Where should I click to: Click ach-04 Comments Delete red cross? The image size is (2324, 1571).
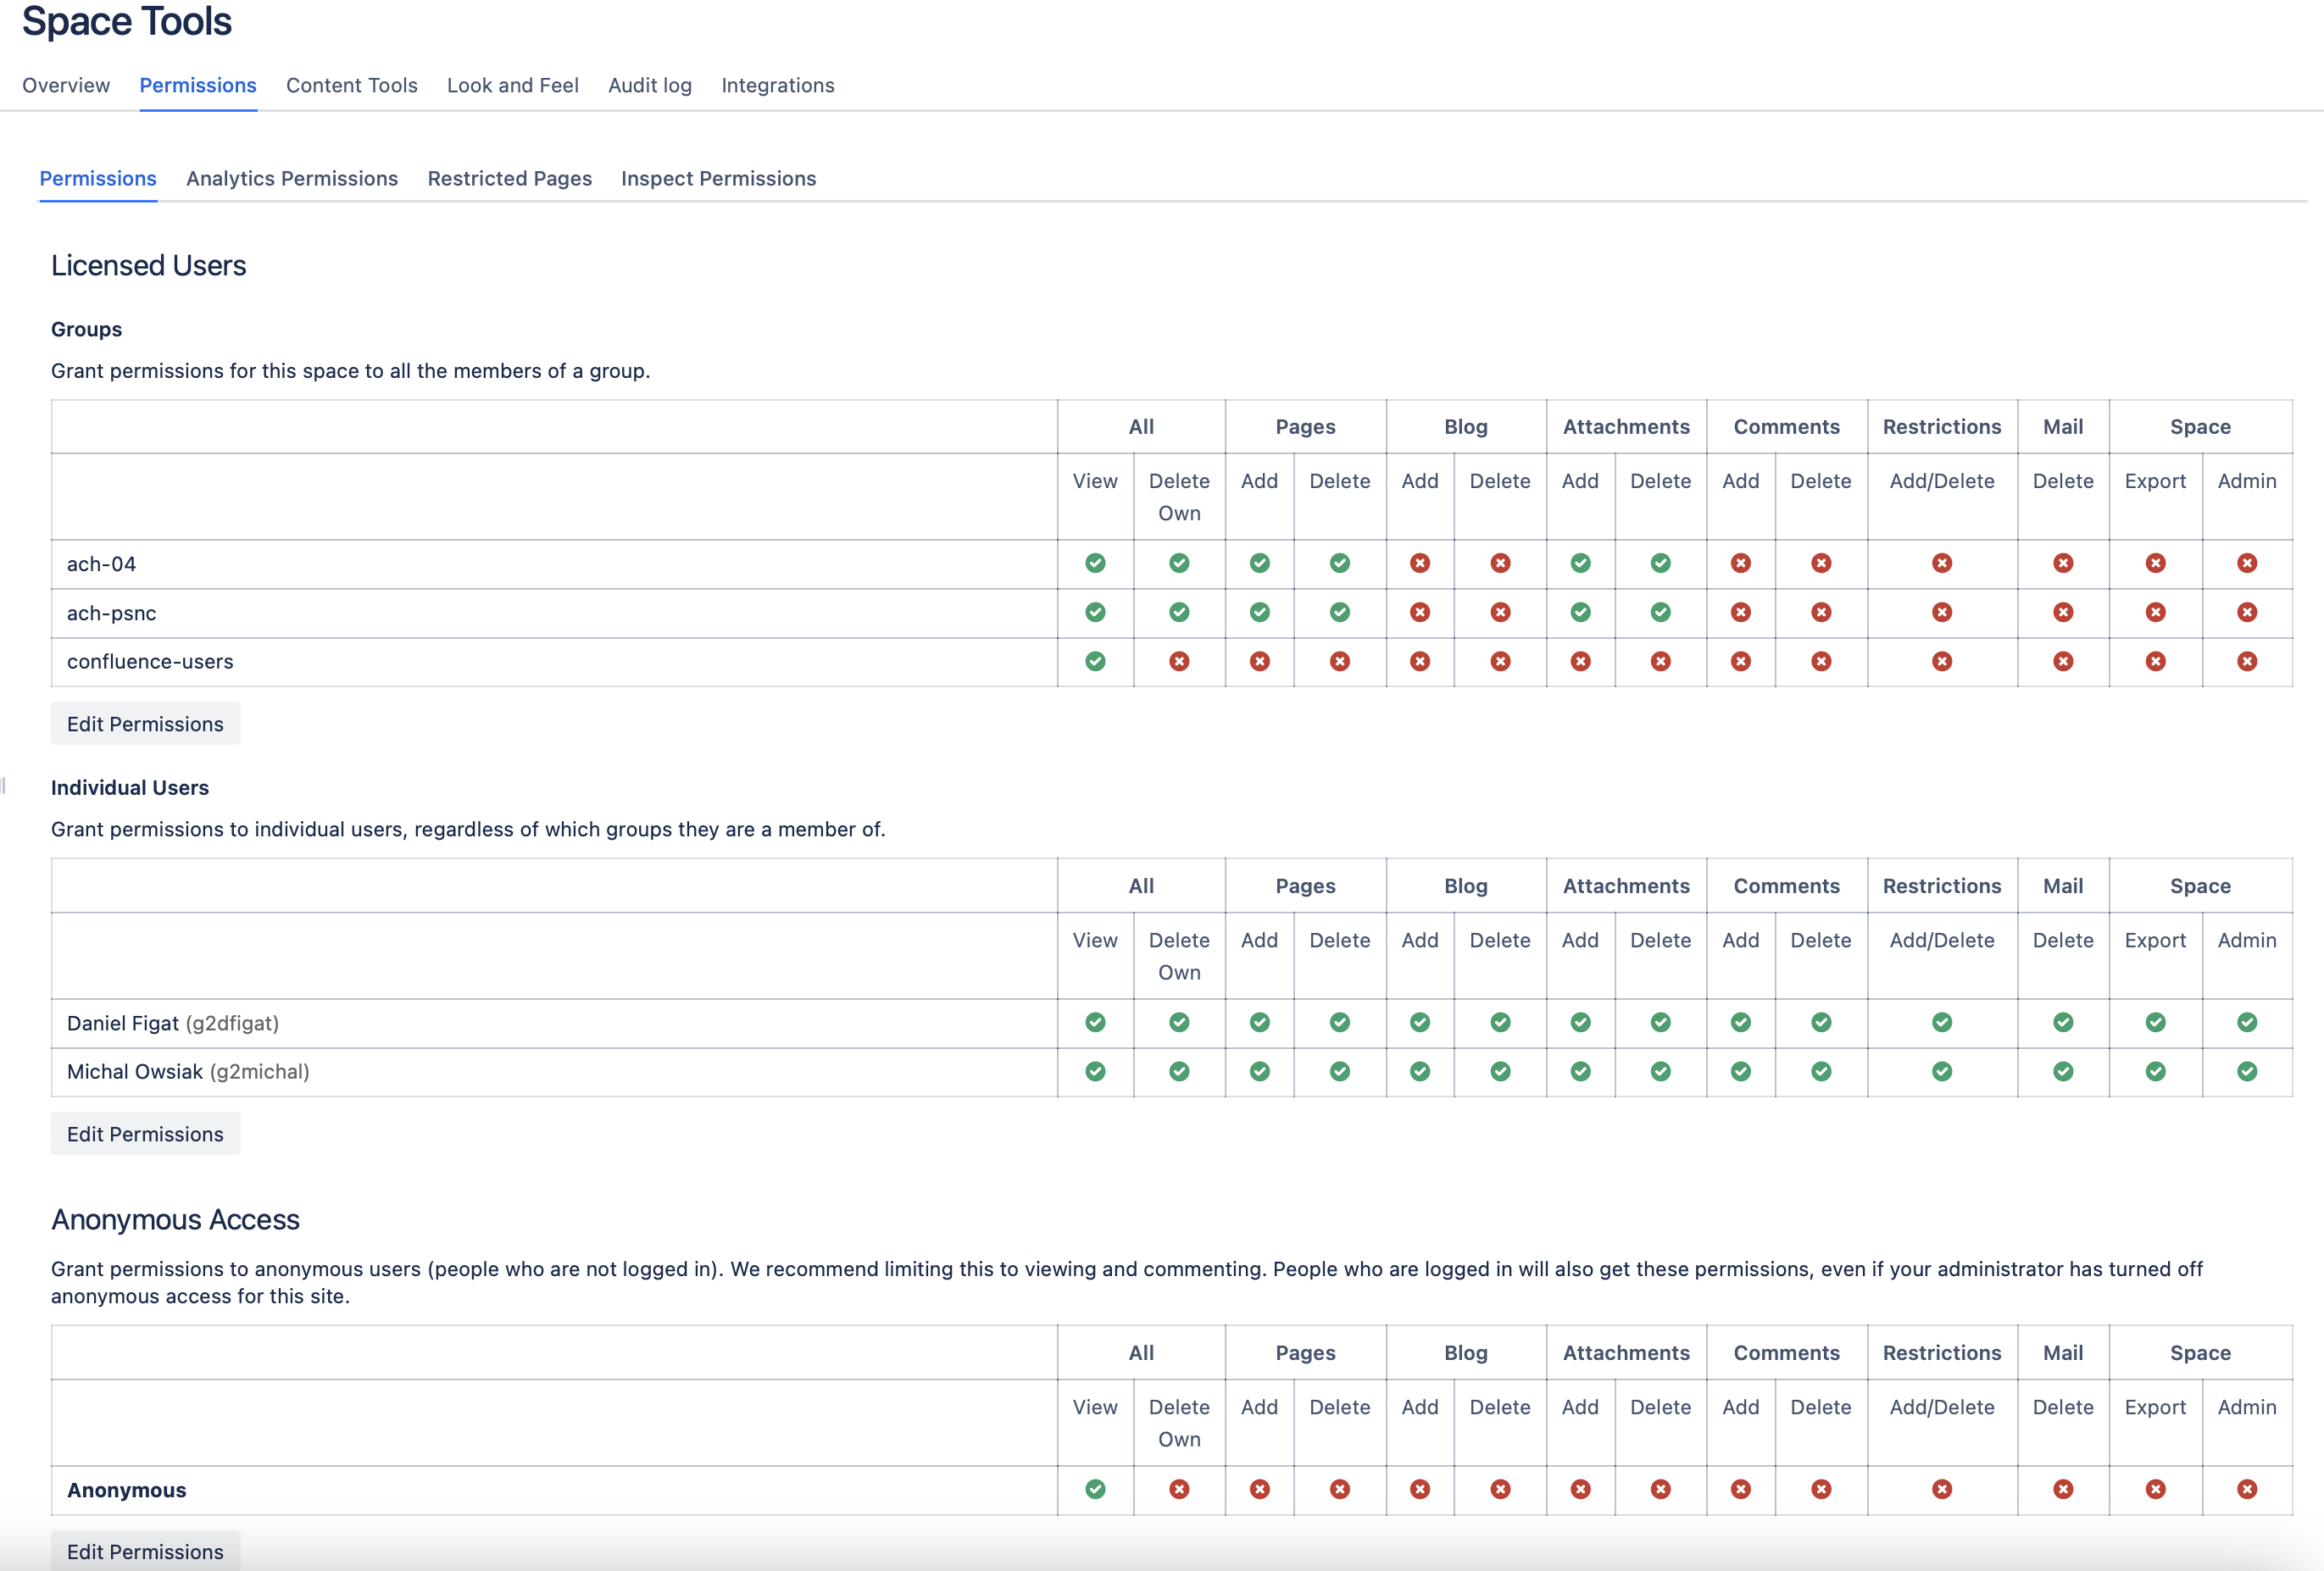click(x=1821, y=563)
